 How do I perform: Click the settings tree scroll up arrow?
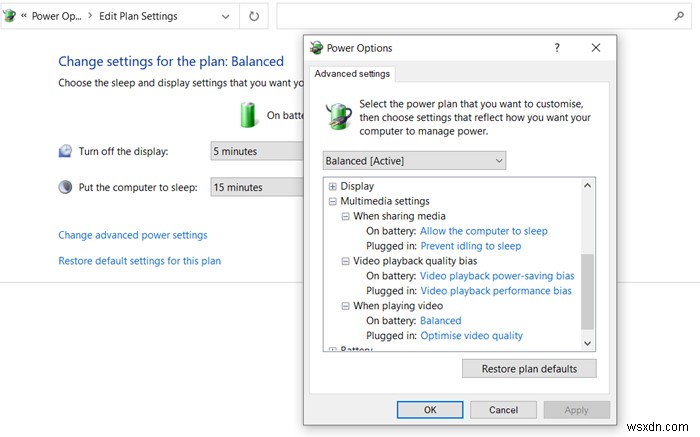click(588, 185)
